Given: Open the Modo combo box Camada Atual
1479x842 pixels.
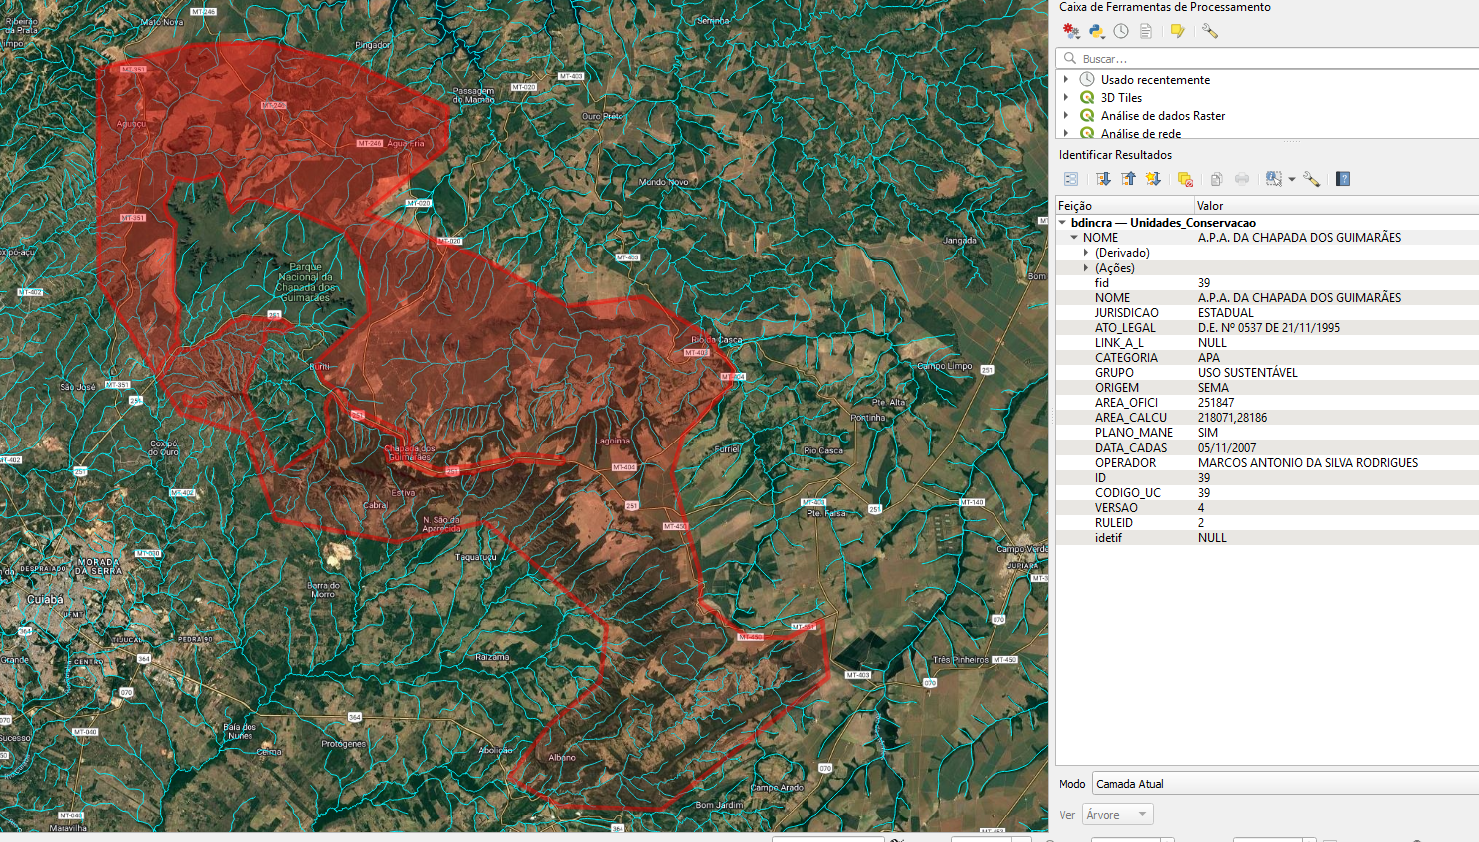Looking at the screenshot, I should pos(1284,784).
